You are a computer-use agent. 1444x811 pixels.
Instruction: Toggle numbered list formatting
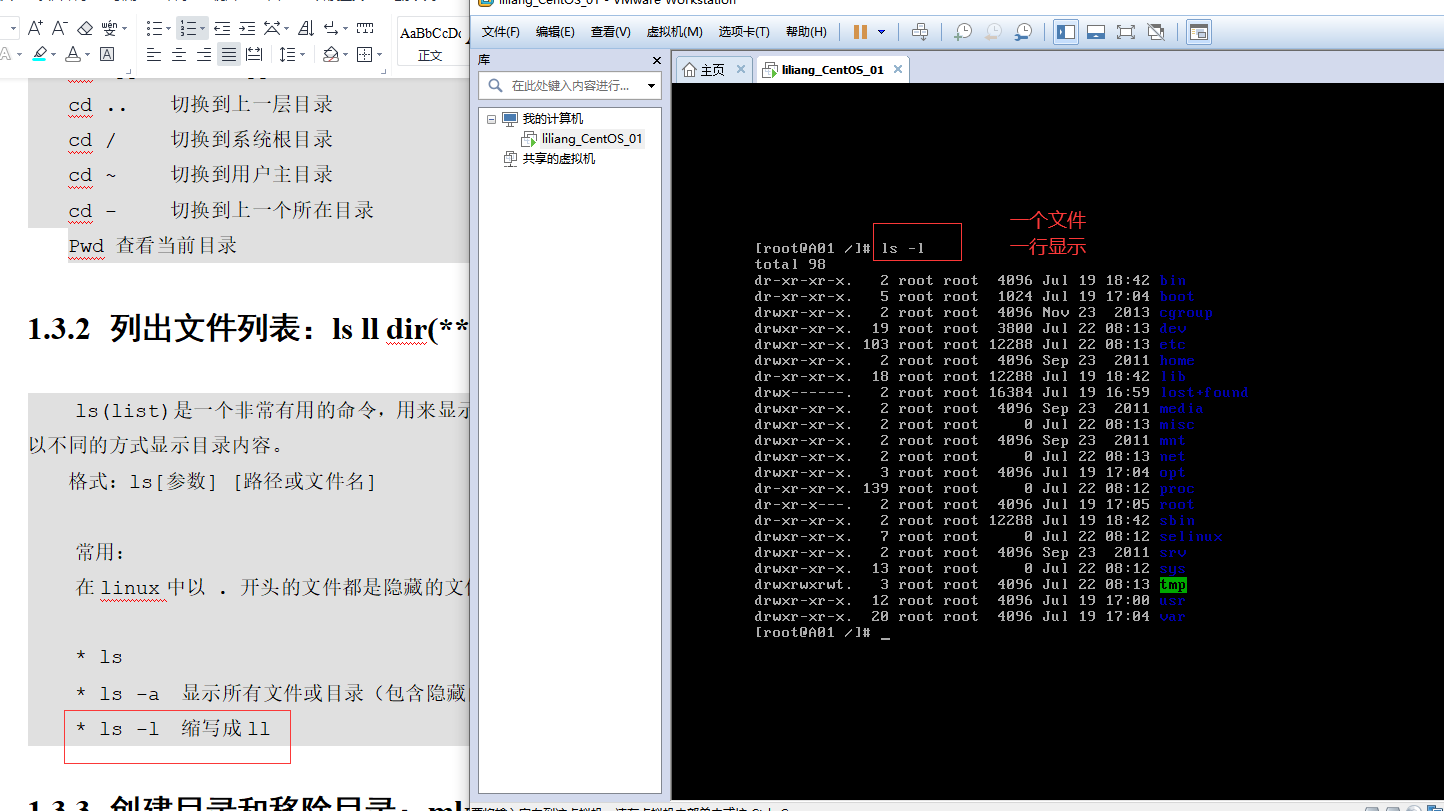pyautogui.click(x=187, y=28)
